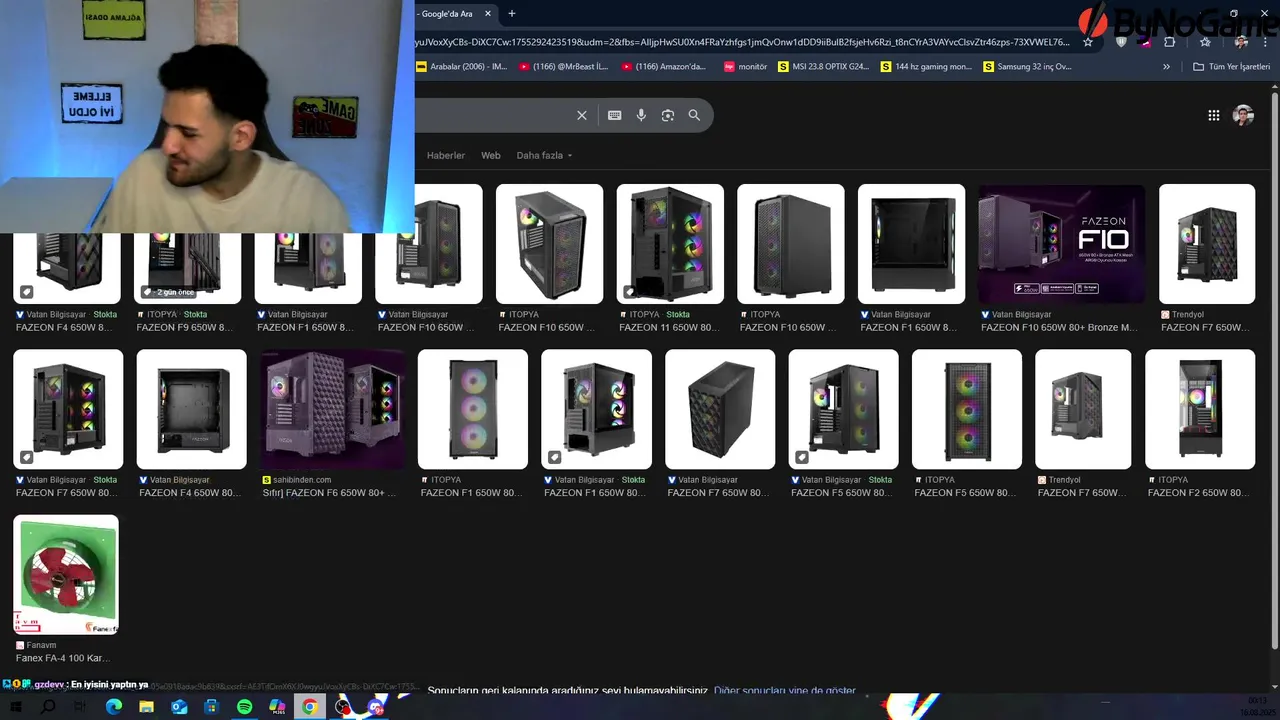Open the Google account avatar menu

[1243, 115]
